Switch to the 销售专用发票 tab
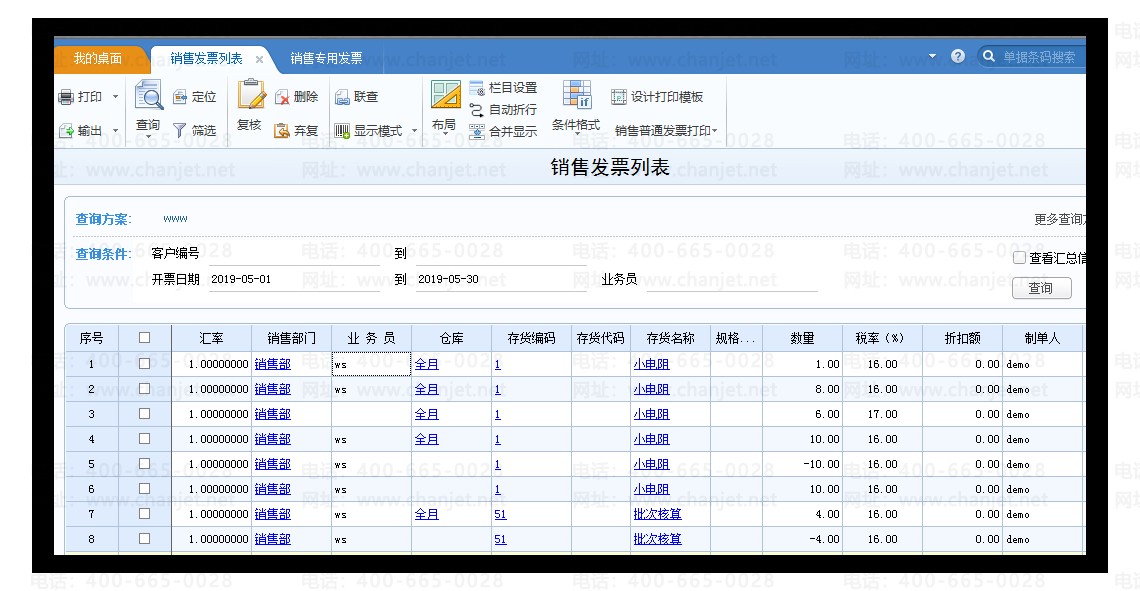This screenshot has height=591, width=1140. 326,58
